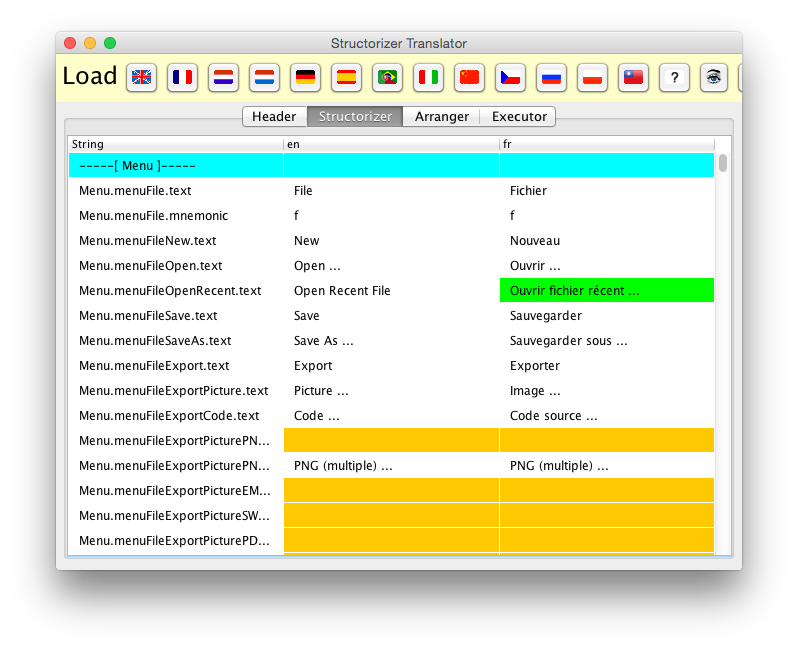Screen dimensions: 798x650
Task: Click the English cell reading File
Action: click(x=391, y=191)
